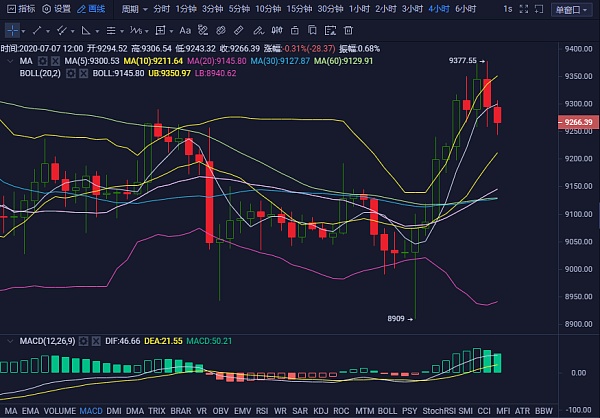This screenshot has height=418, width=600.
Task: Remove the BOLL indicator with X
Action: click(x=83, y=73)
